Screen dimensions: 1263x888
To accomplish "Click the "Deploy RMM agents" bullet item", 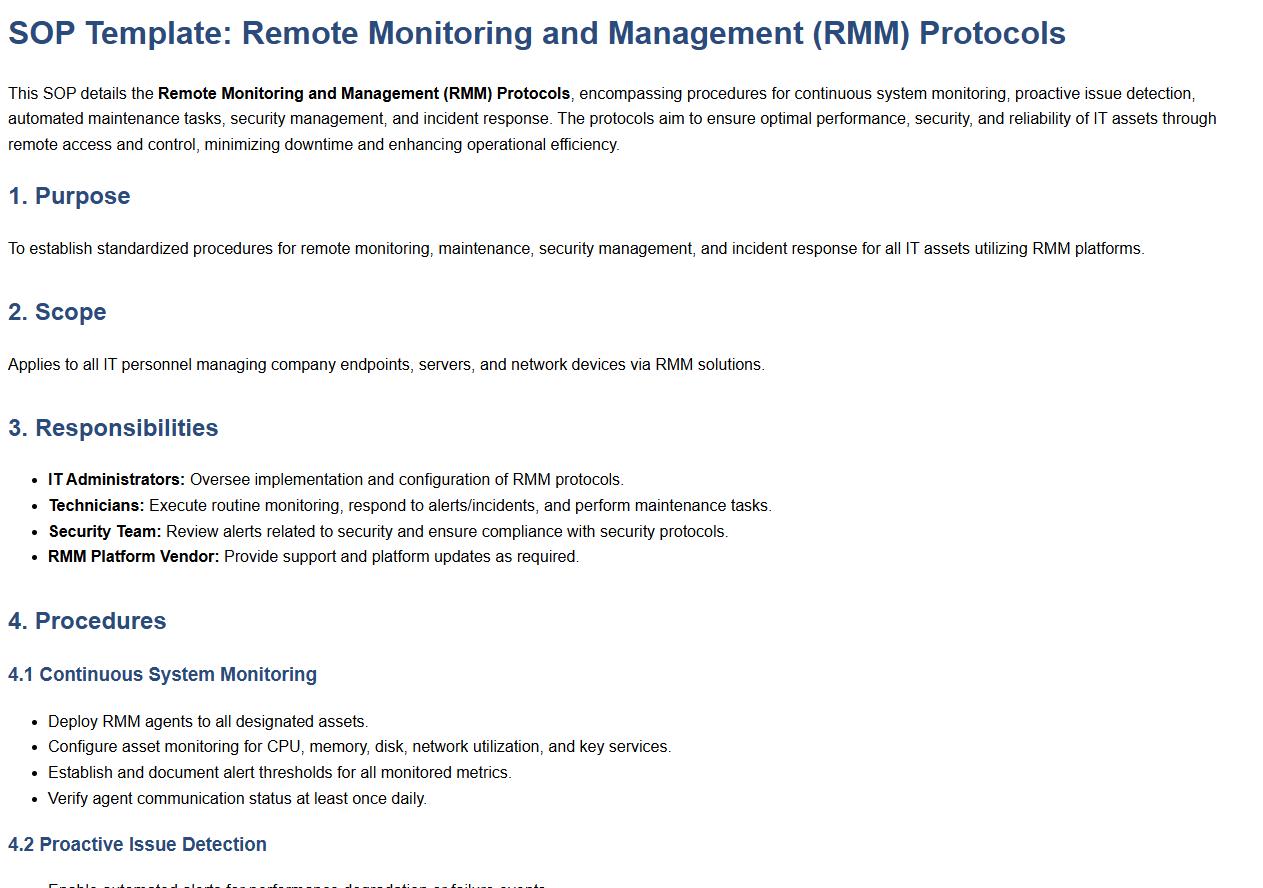I will point(208,722).
